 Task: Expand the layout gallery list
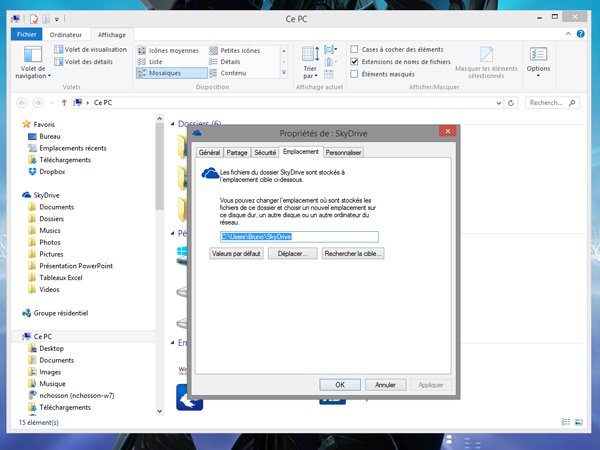(284, 72)
